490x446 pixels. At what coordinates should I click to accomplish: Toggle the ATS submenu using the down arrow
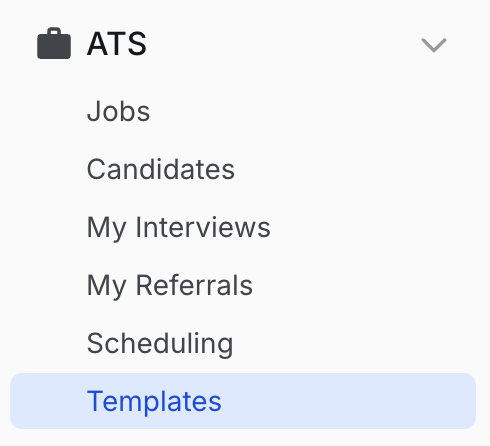434,45
